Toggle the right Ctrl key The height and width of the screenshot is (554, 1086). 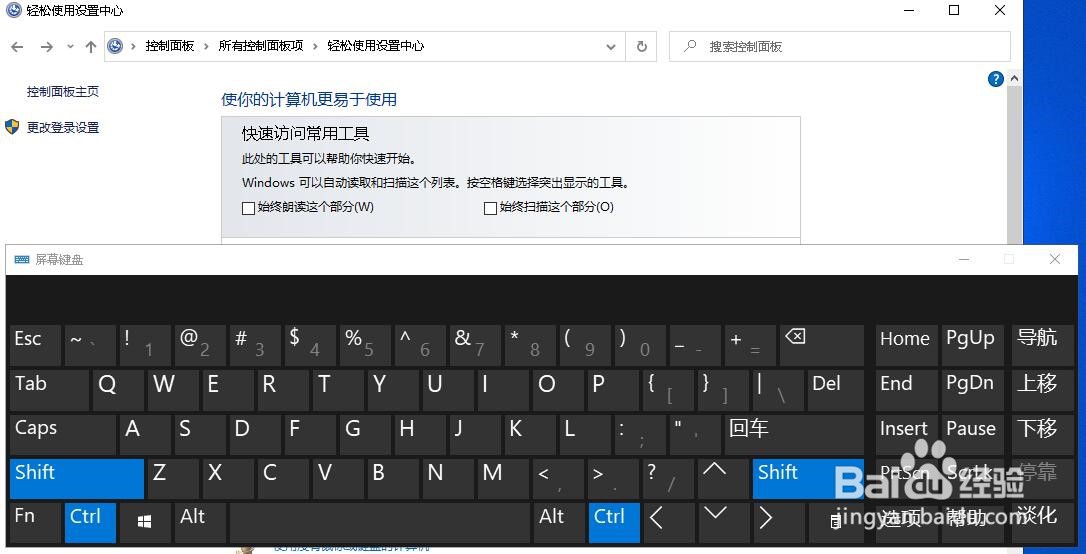tap(614, 522)
